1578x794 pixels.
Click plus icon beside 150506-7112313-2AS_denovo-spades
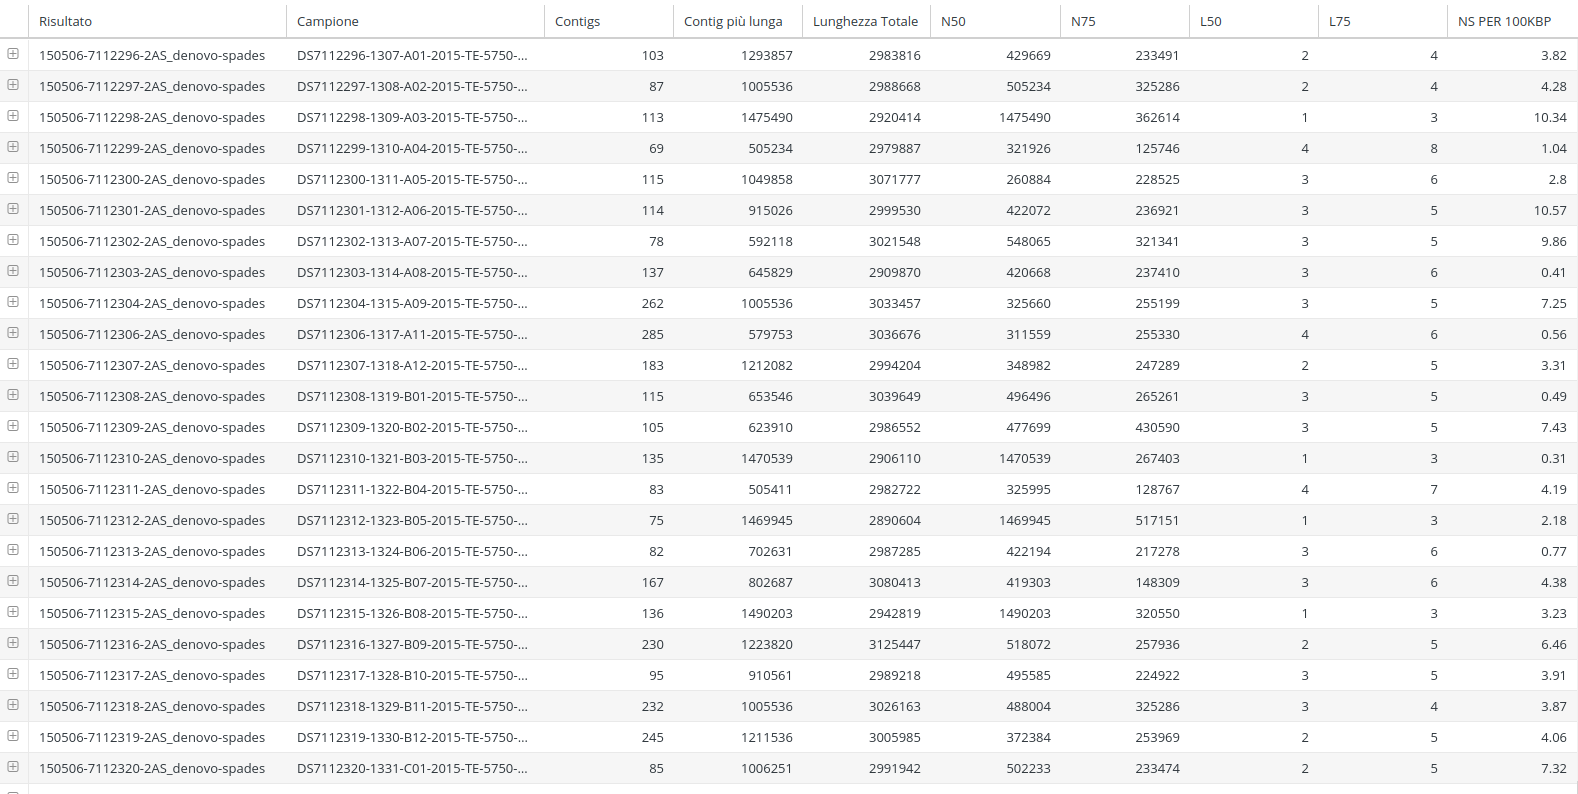(13, 550)
